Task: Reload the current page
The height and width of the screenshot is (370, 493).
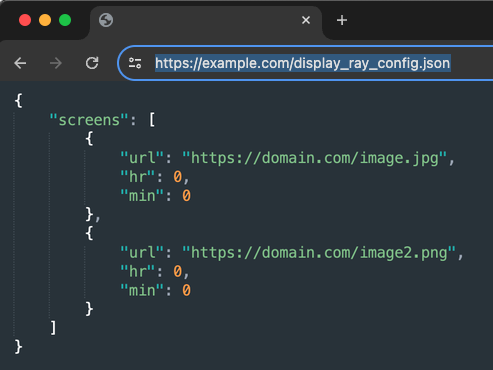Action: 92,63
